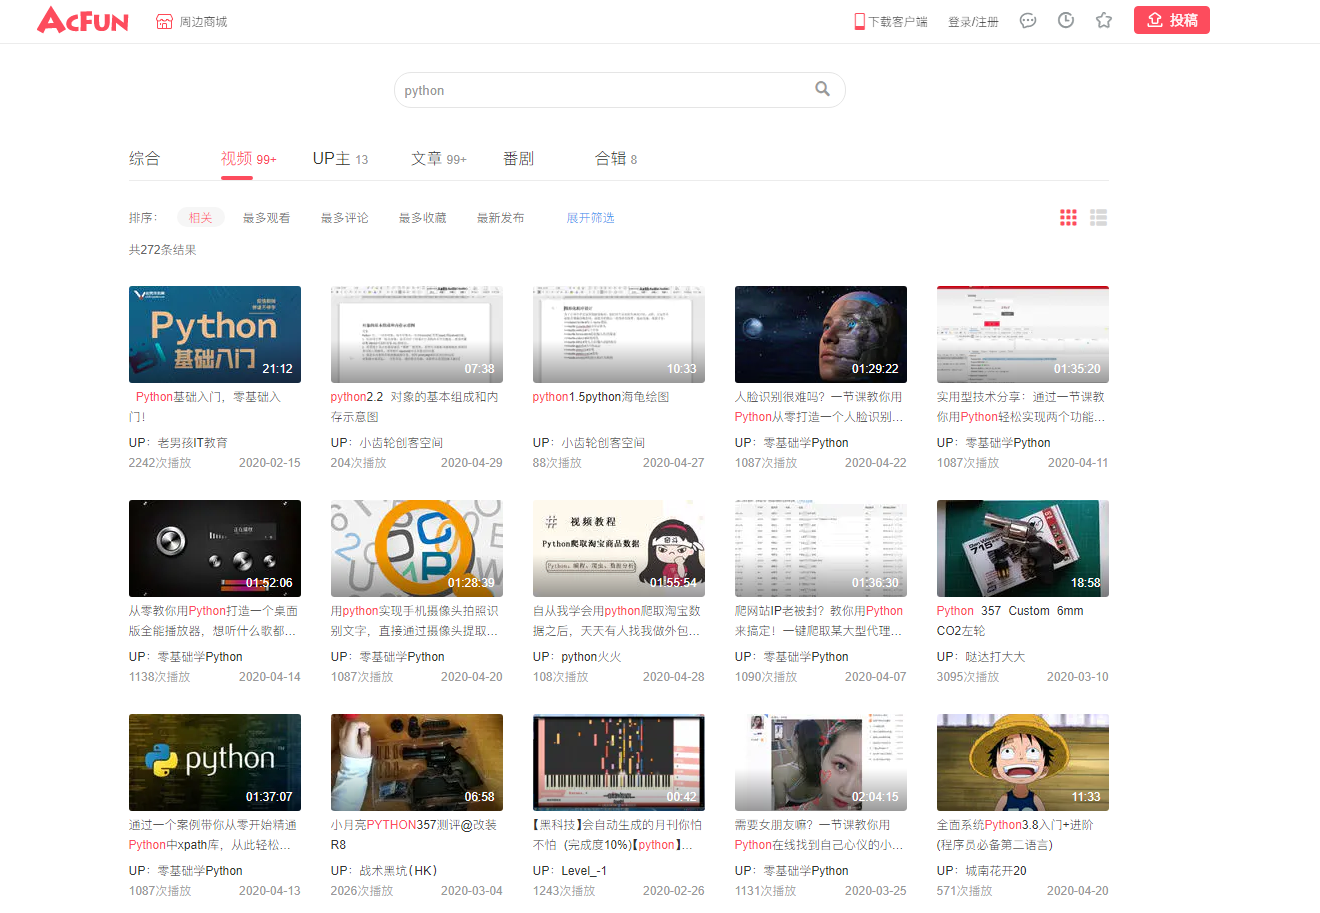Select the 合辑 8 tab
The width and height of the screenshot is (1320, 913).
pyautogui.click(x=615, y=158)
